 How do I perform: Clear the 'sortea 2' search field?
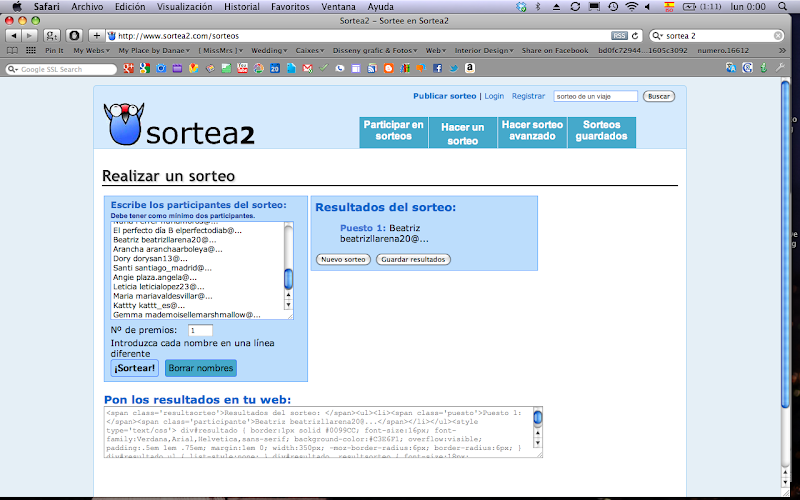coord(778,36)
